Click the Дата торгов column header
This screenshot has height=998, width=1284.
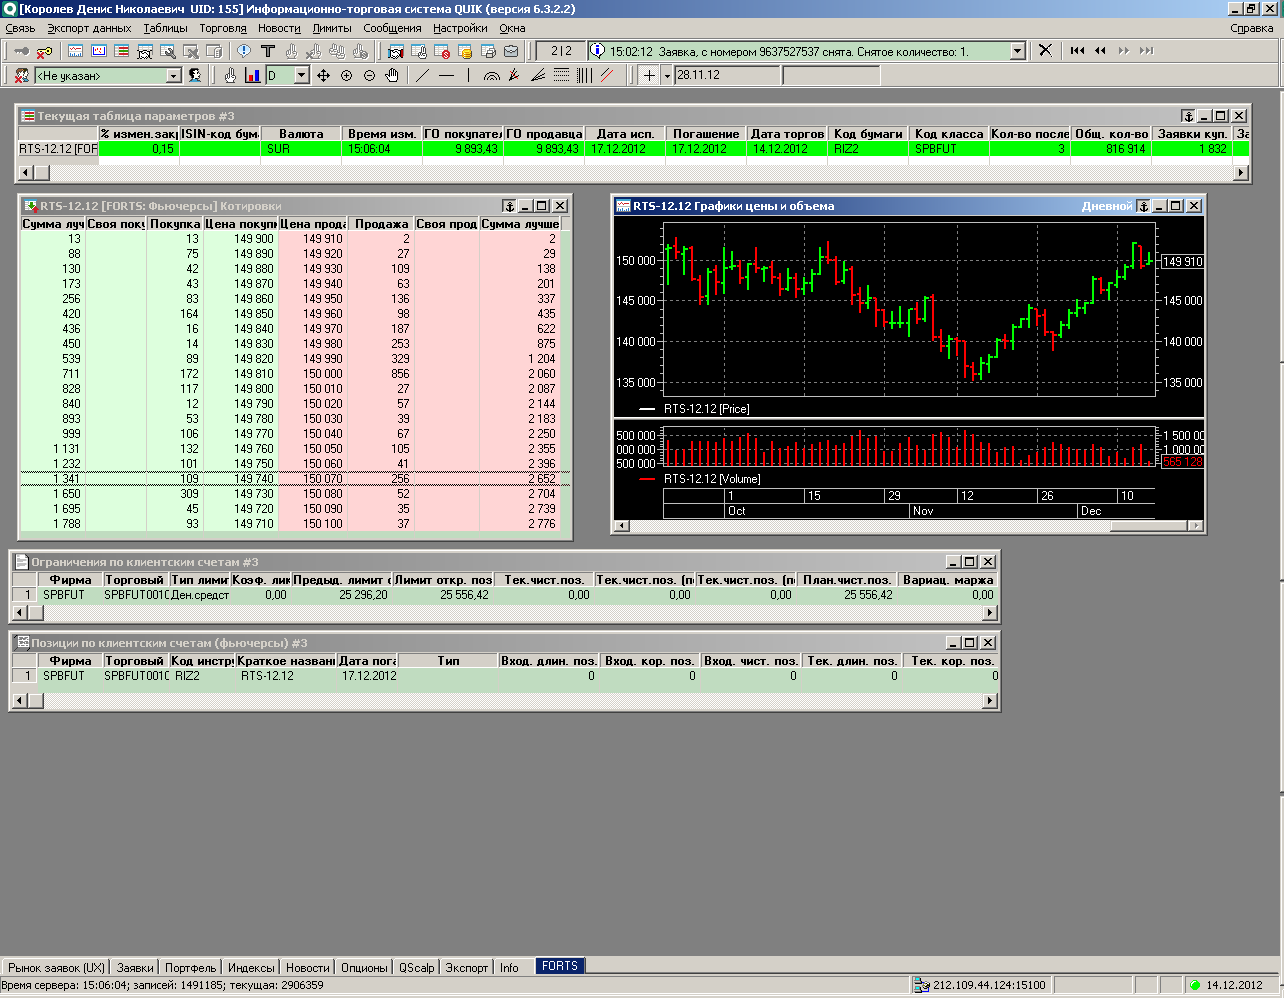click(788, 134)
